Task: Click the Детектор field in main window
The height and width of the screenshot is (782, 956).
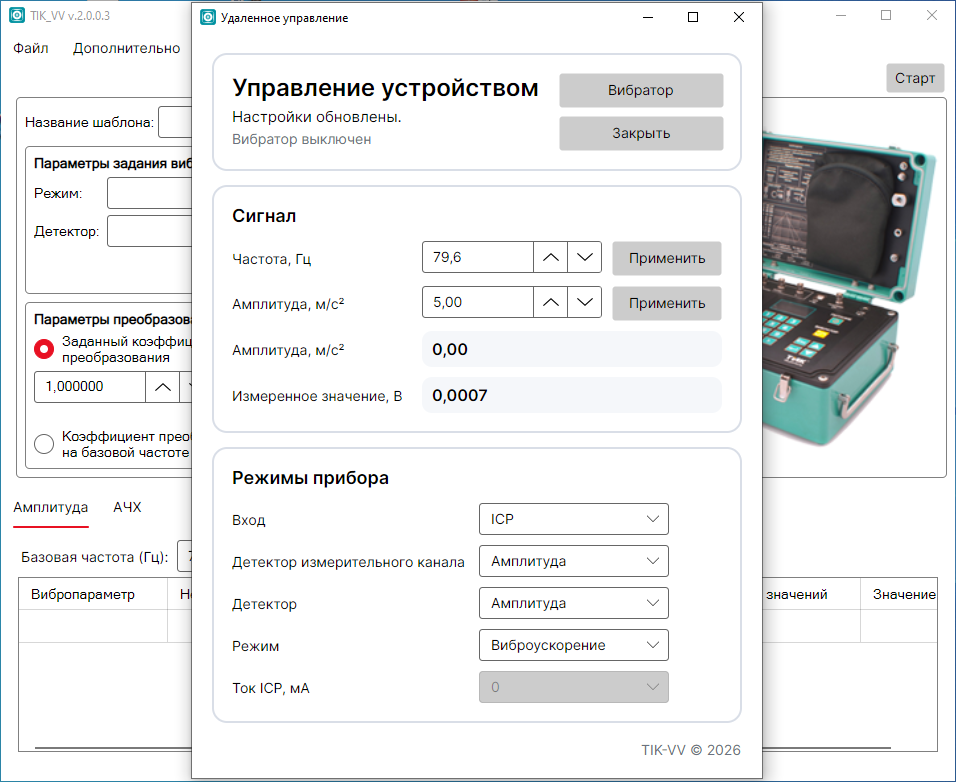Action: (150, 231)
